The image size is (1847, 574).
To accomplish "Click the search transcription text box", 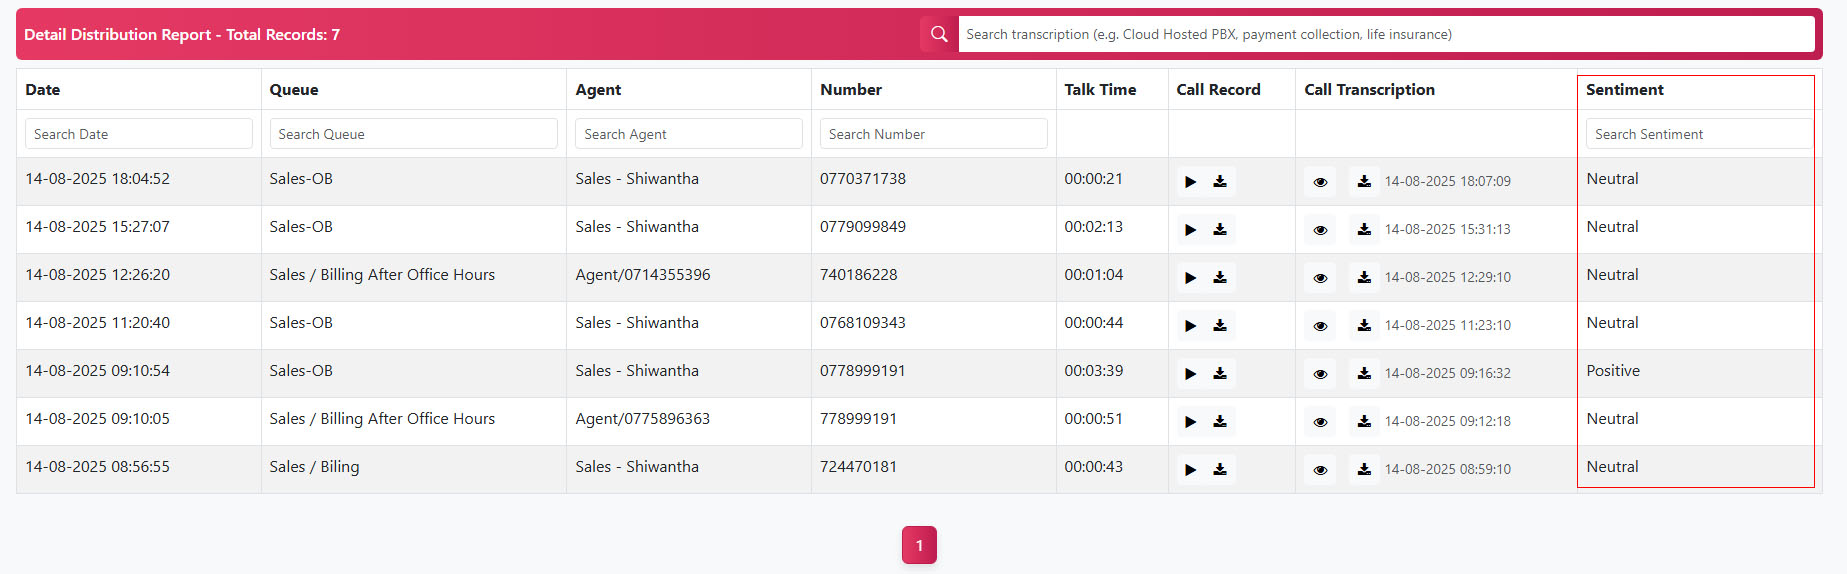I will 1385,34.
